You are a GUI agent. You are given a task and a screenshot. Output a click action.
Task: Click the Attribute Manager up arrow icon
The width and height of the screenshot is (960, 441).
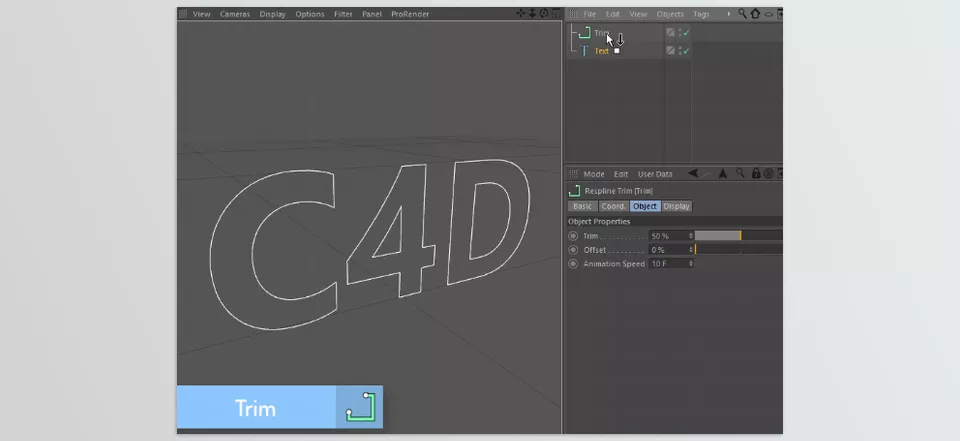pyautogui.click(x=722, y=173)
